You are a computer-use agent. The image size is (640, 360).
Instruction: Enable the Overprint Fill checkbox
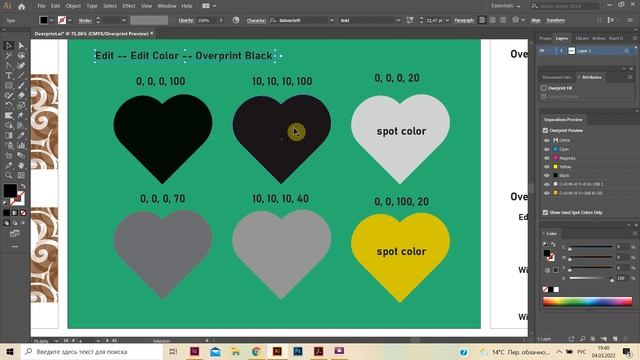(x=544, y=88)
